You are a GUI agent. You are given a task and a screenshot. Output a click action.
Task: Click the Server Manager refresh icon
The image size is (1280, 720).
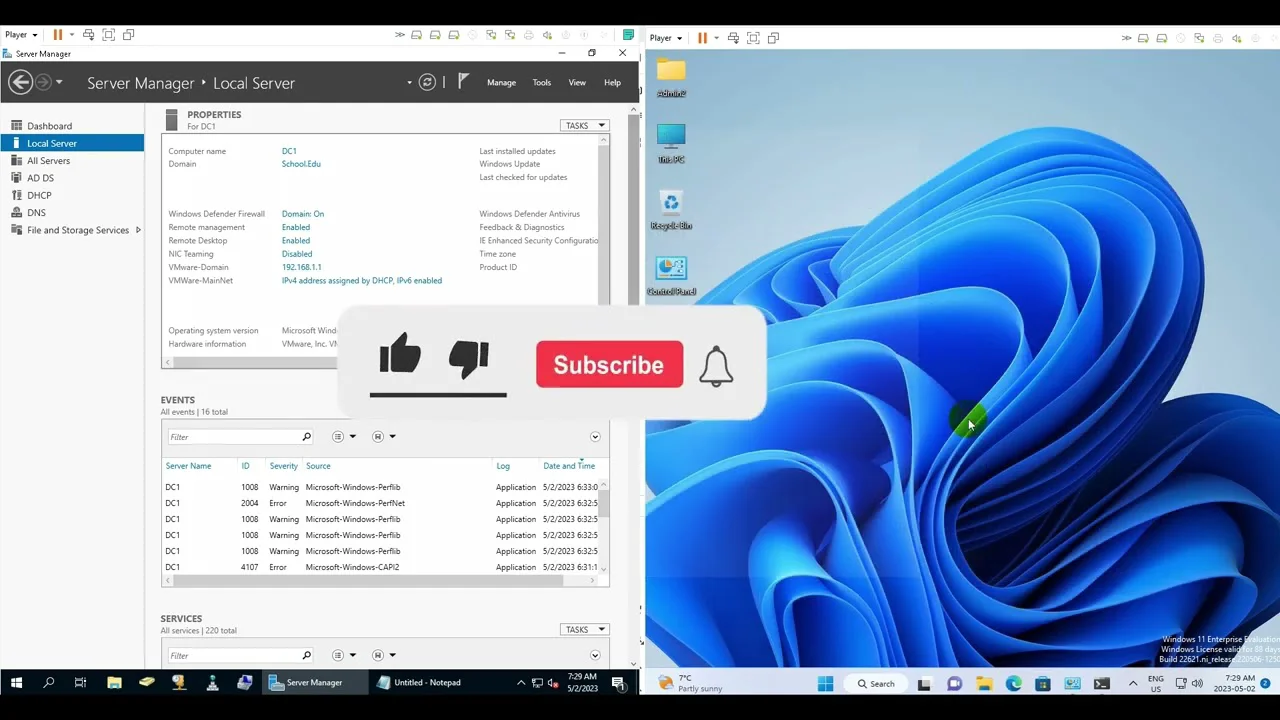(427, 83)
